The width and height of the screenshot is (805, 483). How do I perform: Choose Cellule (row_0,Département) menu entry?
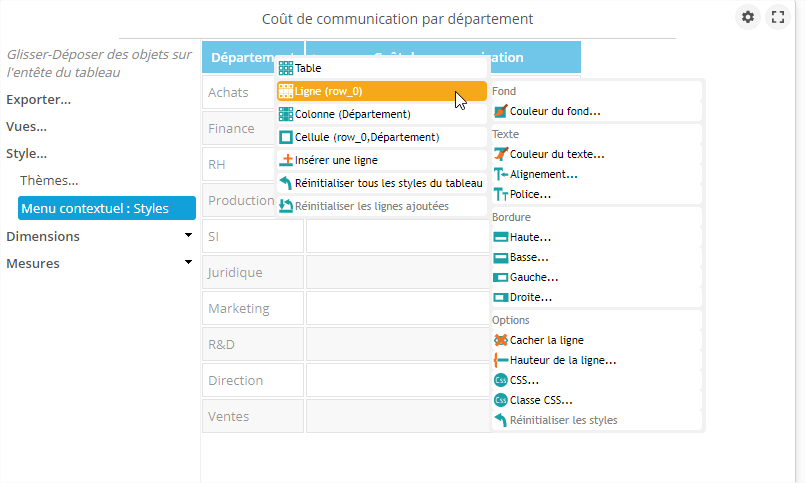point(367,137)
